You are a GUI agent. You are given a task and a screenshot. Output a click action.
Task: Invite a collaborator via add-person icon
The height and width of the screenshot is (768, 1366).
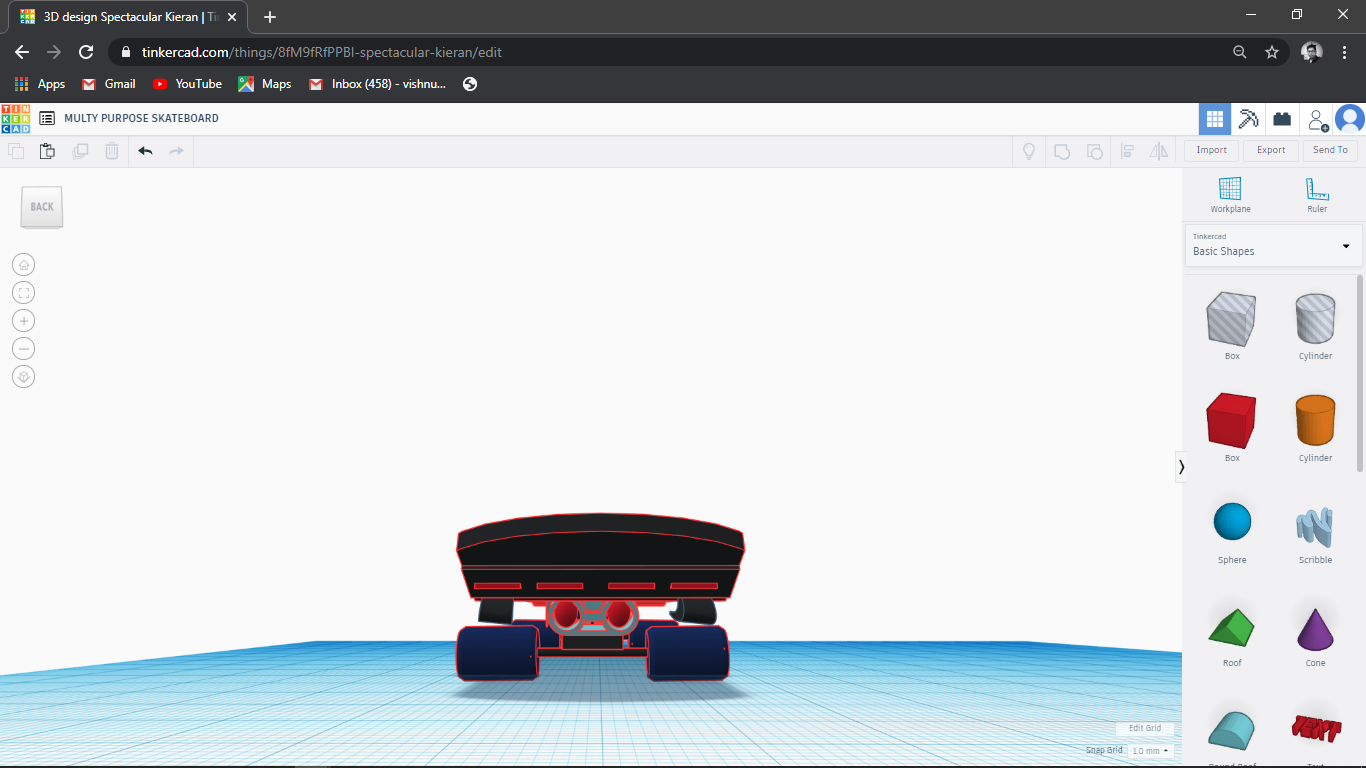click(1318, 120)
